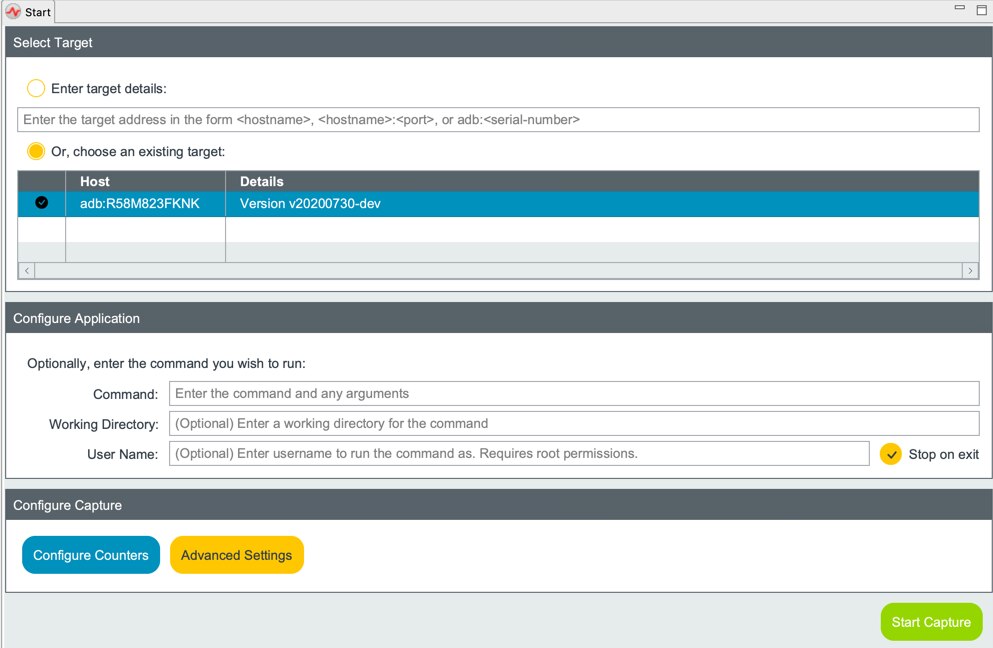Focus the Command text field
This screenshot has height=648, width=993.
point(574,393)
